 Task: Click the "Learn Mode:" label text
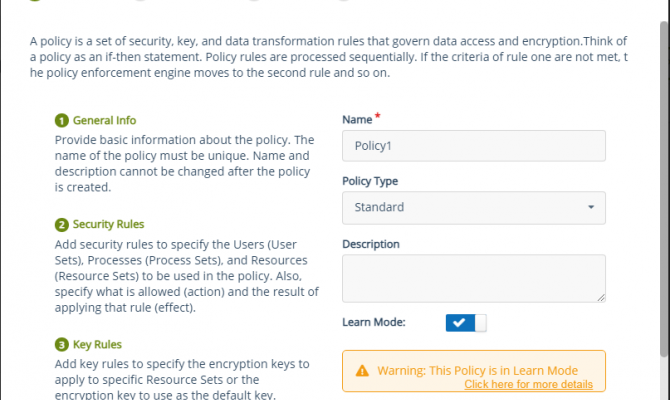click(x=374, y=322)
